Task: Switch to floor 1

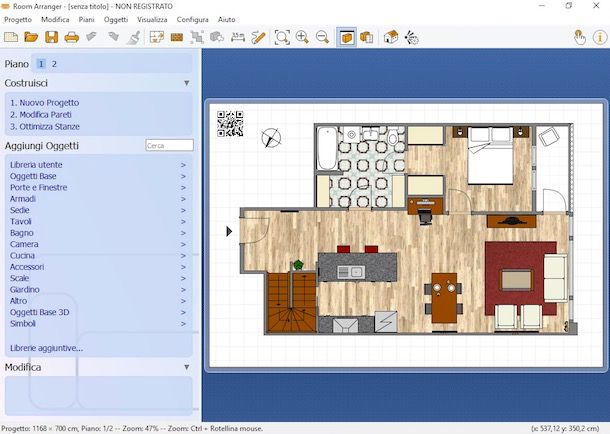Action: (41, 64)
